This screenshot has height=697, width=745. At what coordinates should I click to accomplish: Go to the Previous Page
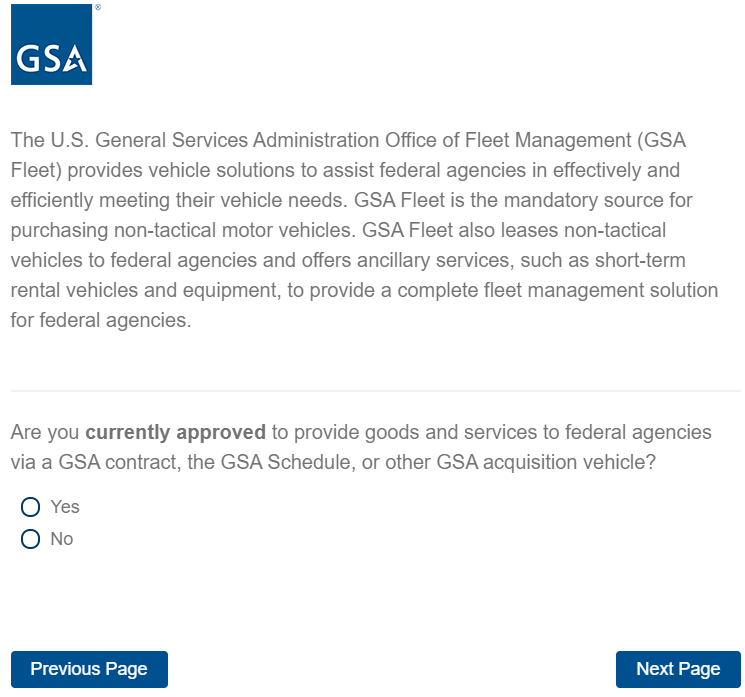(89, 669)
